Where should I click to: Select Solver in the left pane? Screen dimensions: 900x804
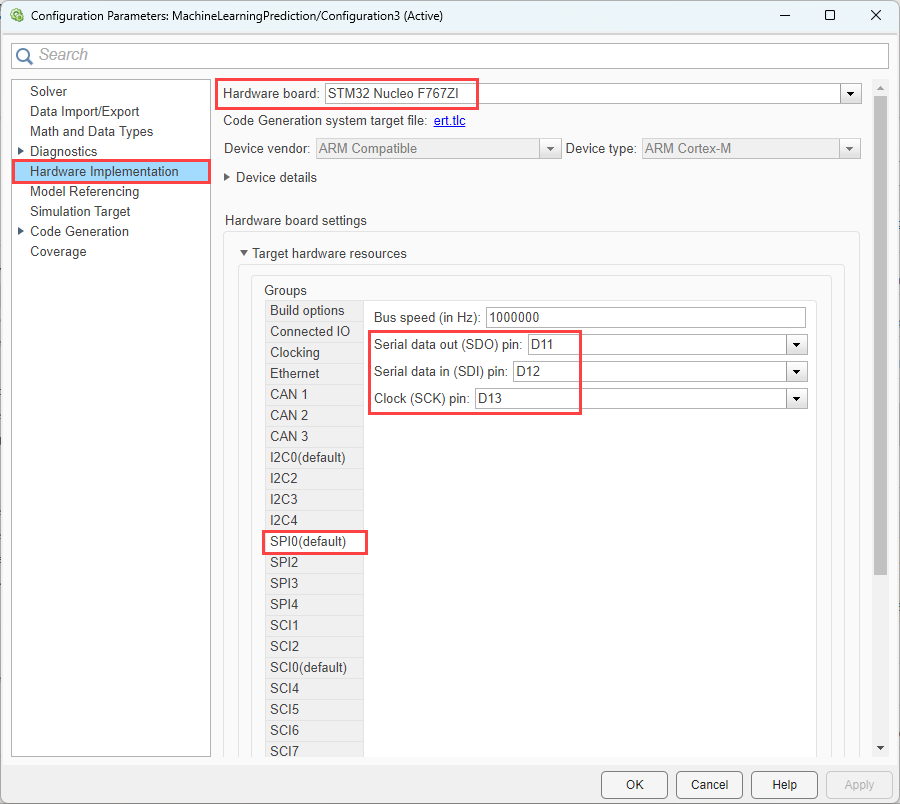coord(48,91)
